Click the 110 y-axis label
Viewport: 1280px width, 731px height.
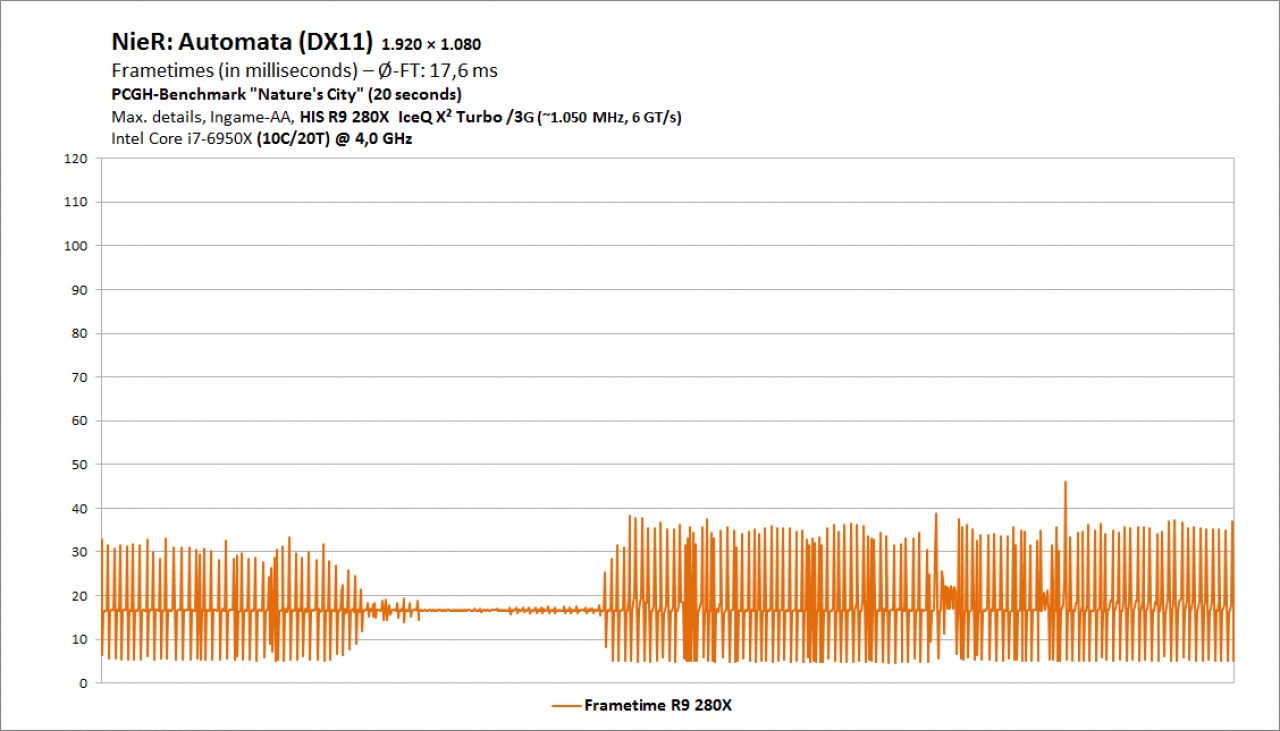coord(77,202)
